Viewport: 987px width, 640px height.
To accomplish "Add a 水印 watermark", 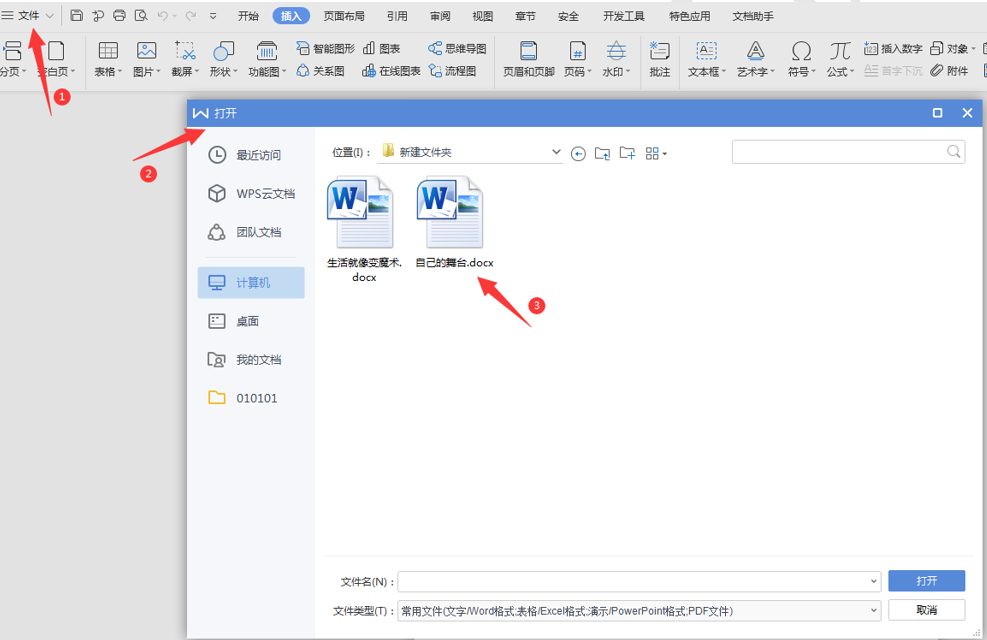I will coord(616,59).
